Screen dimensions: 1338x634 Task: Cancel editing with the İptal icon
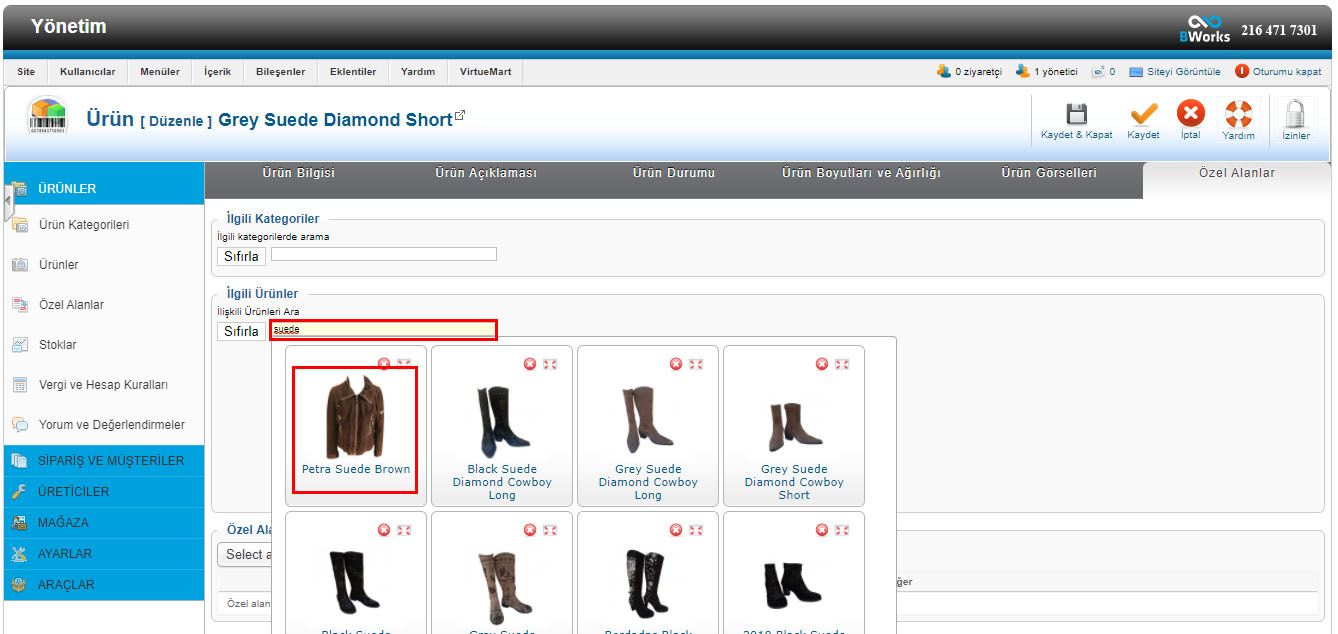click(x=1190, y=113)
